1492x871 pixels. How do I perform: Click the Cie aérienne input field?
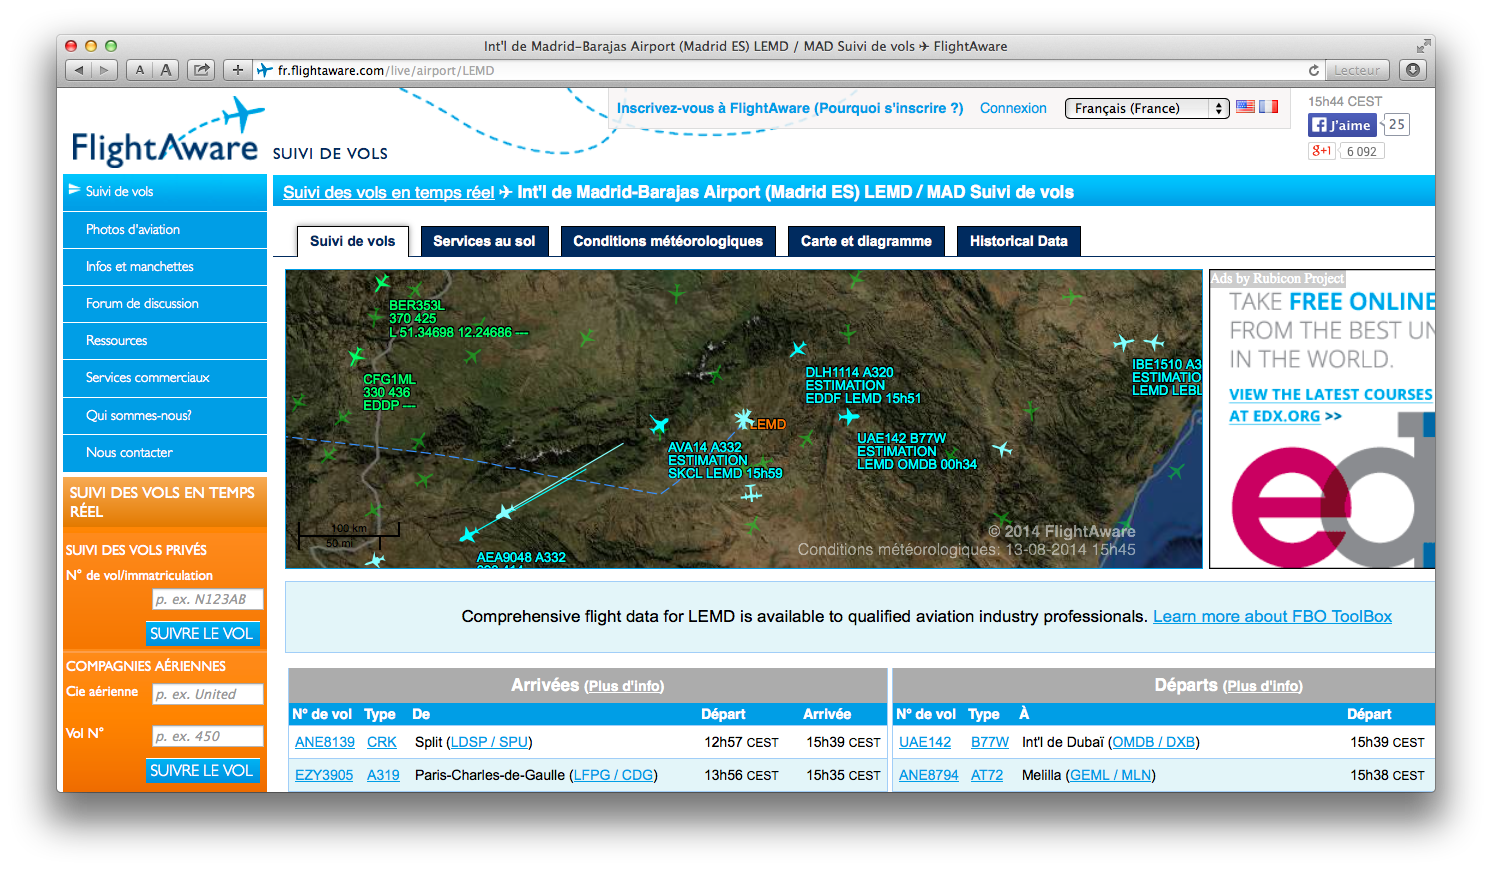[x=207, y=694]
